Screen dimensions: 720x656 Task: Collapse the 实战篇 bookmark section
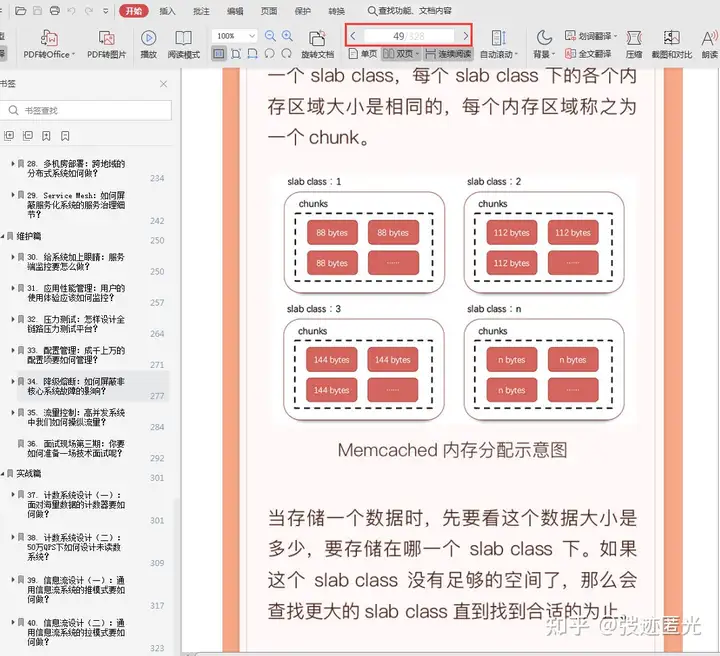3,473
